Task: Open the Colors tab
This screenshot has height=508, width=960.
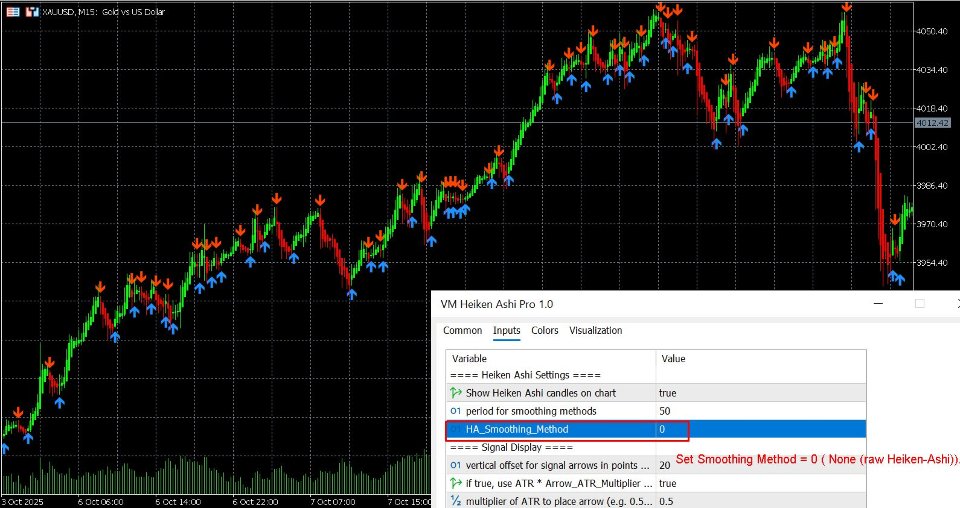Action: coord(545,331)
